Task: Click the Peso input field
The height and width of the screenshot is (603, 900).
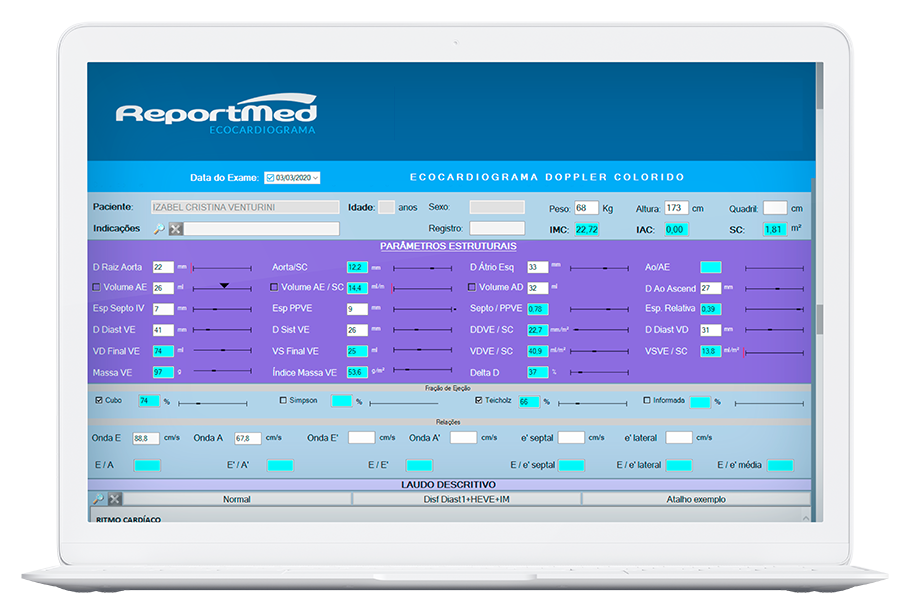Action: [587, 208]
